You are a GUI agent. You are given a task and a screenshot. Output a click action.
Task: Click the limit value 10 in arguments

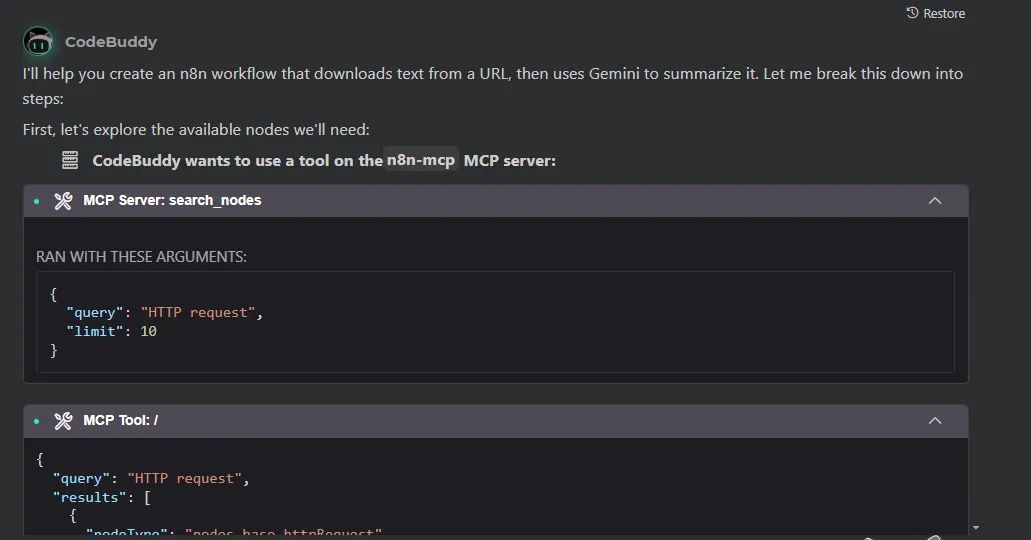[148, 331]
